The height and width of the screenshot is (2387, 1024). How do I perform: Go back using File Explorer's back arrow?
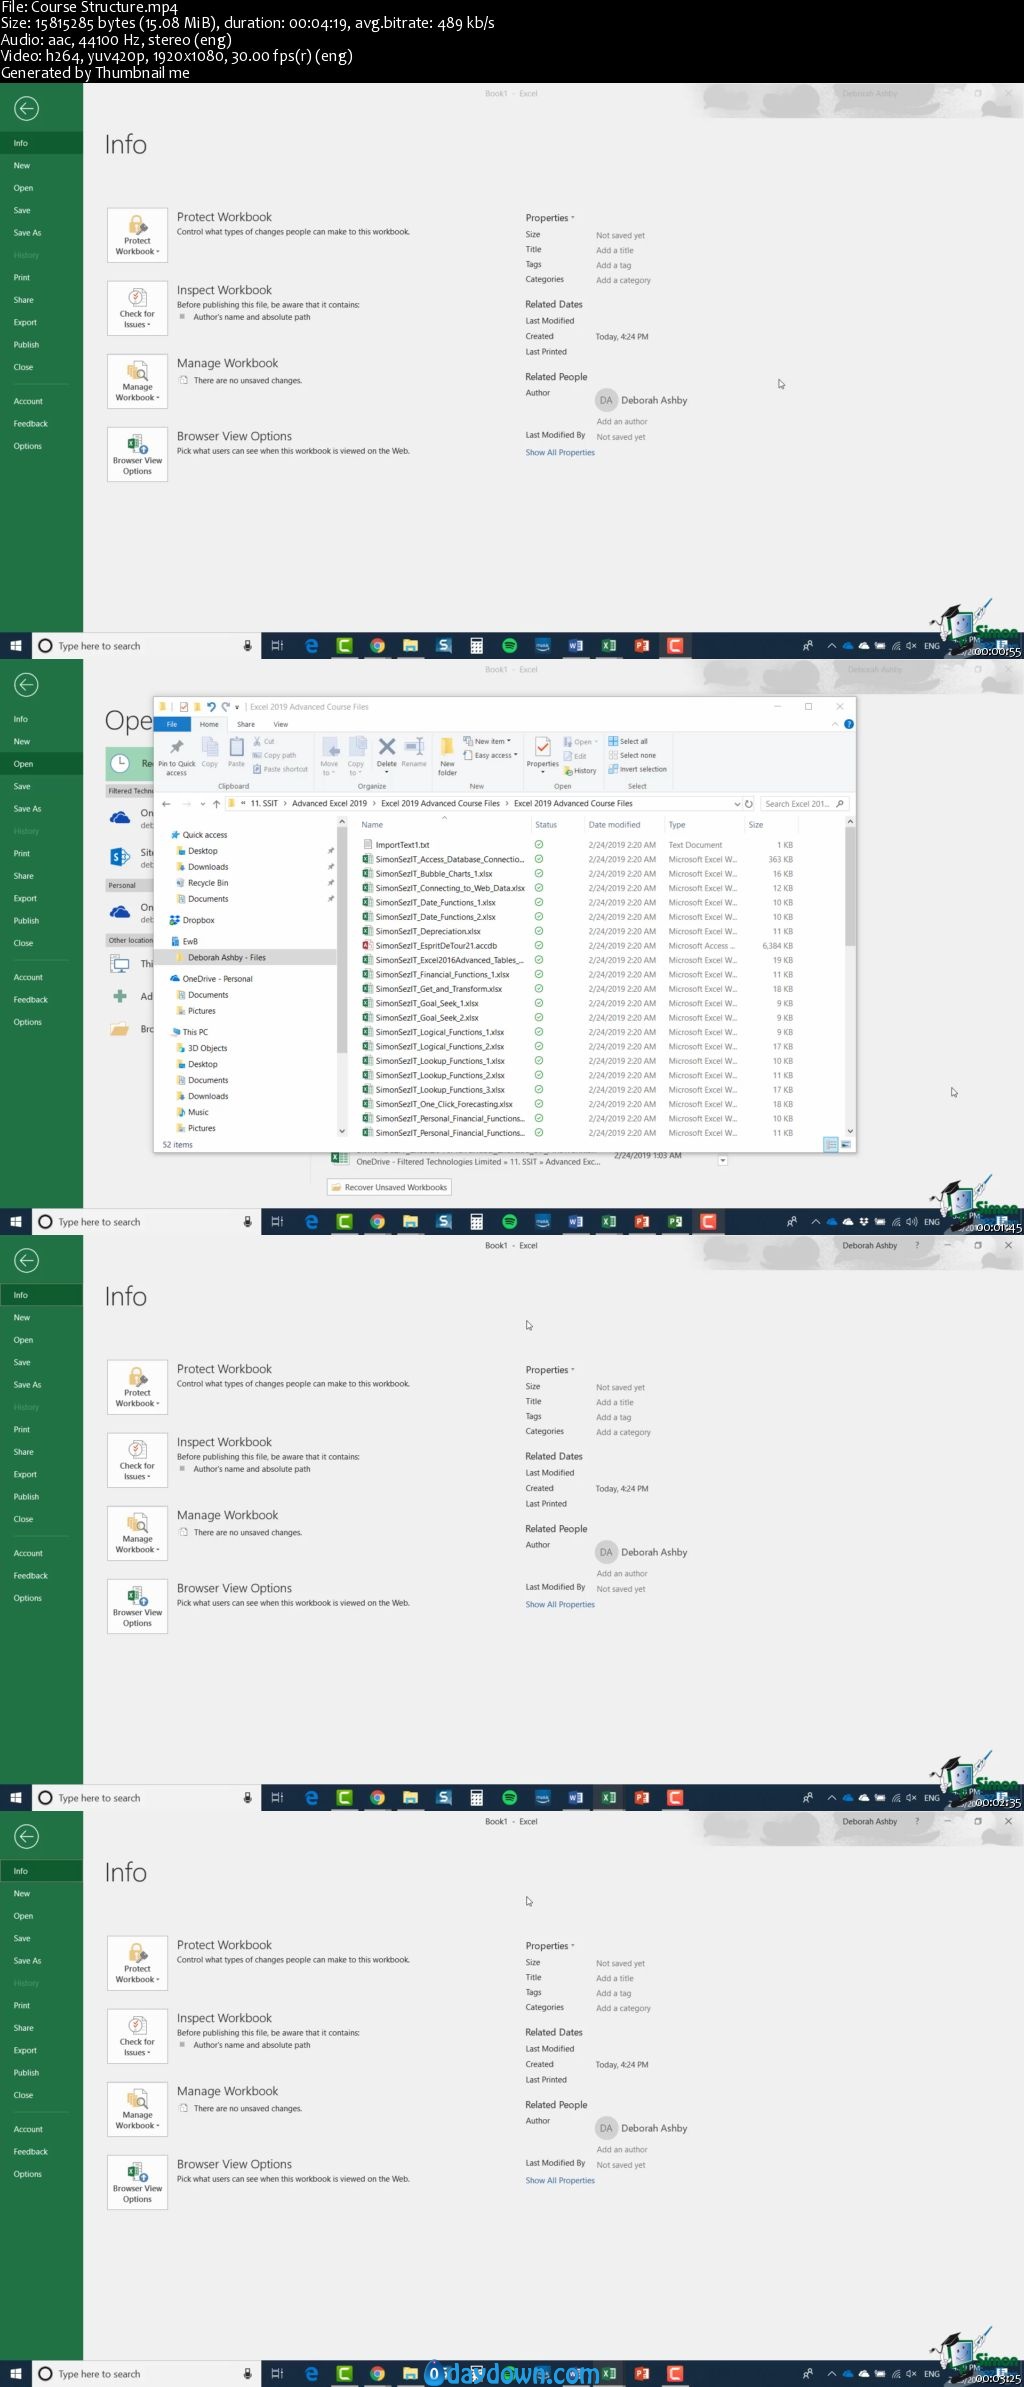click(x=167, y=803)
